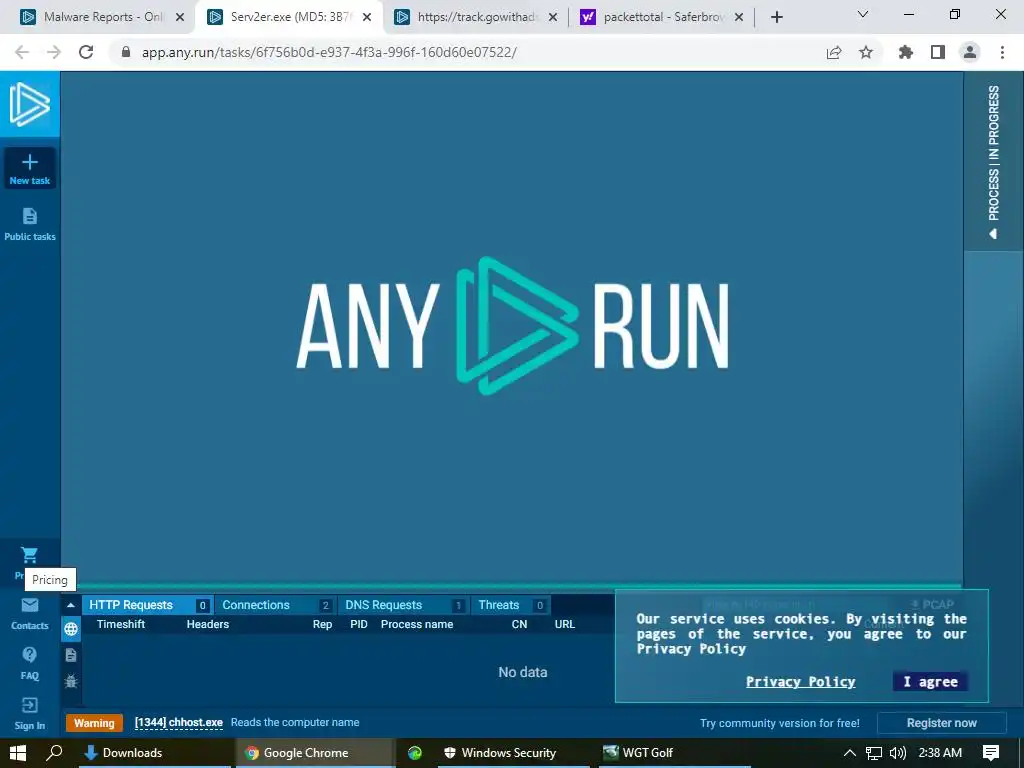Screen dimensions: 1024x768
Task: Open the Windows Start menu
Action: pos(18,752)
